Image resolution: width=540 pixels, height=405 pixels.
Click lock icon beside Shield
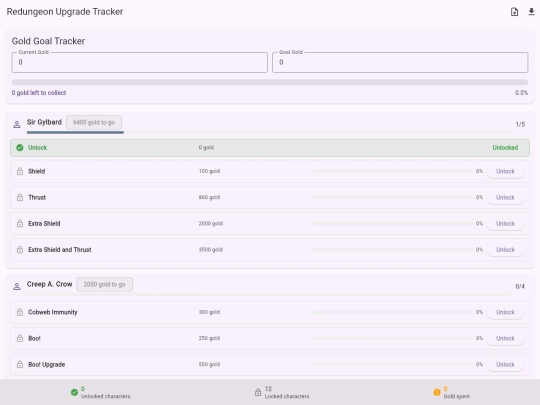point(20,171)
